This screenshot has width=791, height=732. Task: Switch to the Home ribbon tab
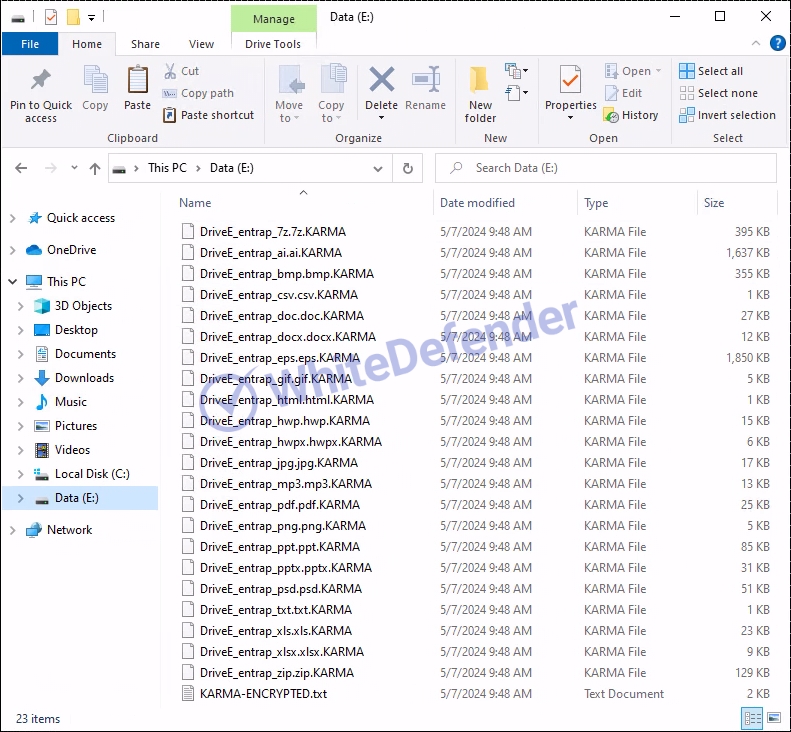pos(87,44)
